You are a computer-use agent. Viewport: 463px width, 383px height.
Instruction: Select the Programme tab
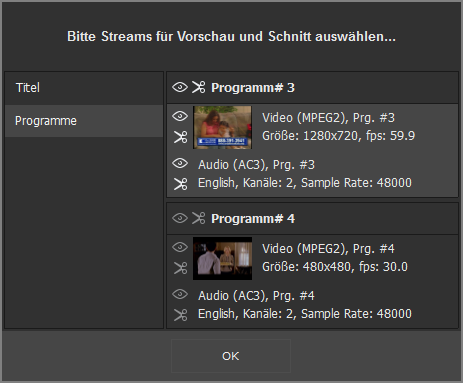[x=84, y=121]
